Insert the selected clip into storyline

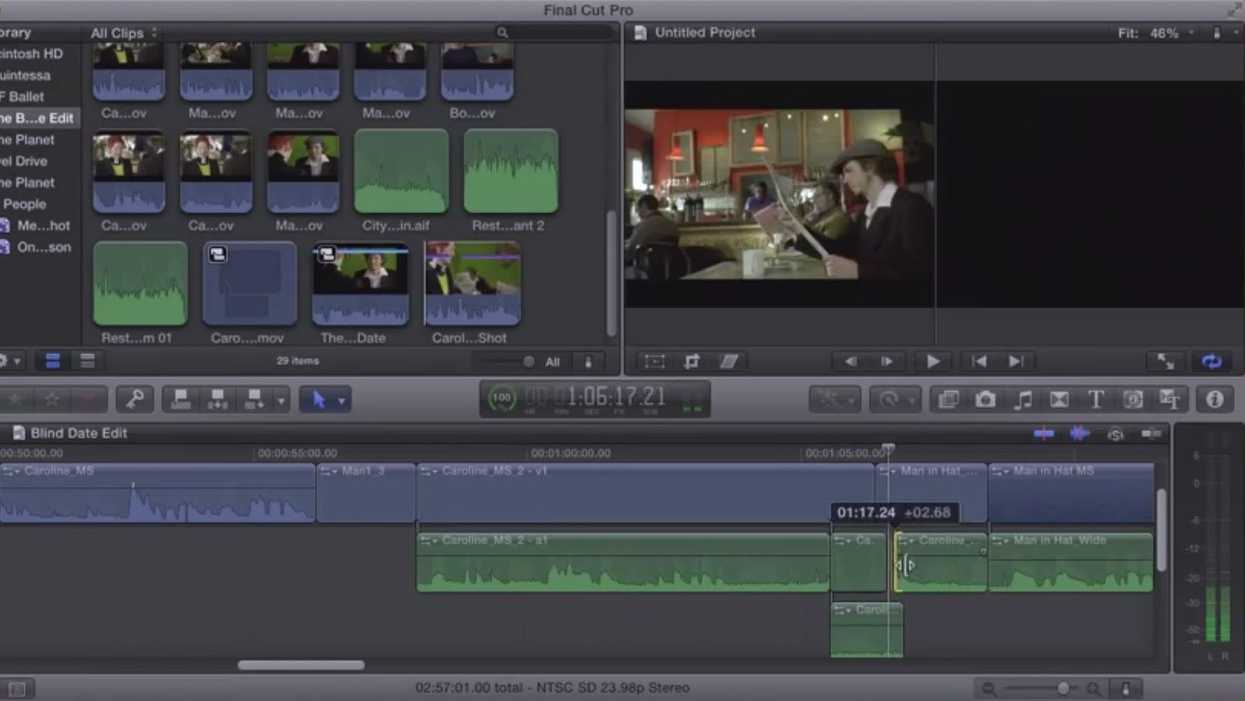point(218,400)
